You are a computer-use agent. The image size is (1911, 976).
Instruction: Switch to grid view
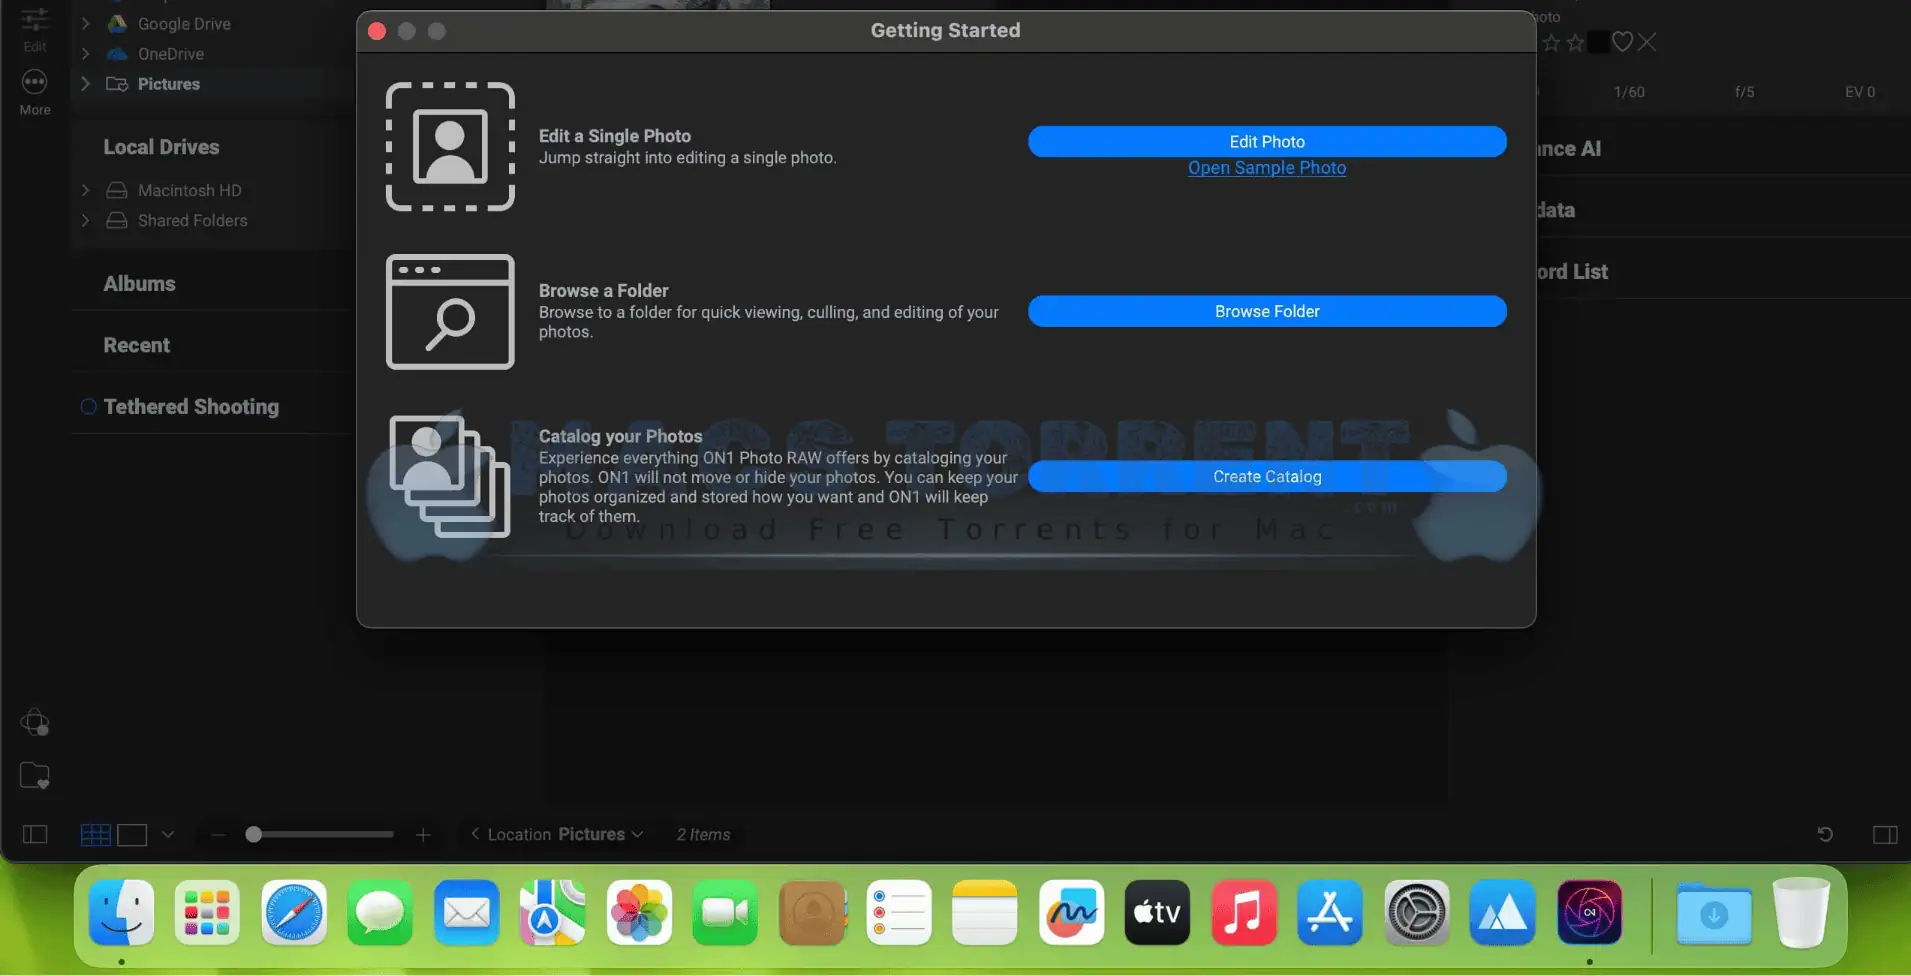96,834
